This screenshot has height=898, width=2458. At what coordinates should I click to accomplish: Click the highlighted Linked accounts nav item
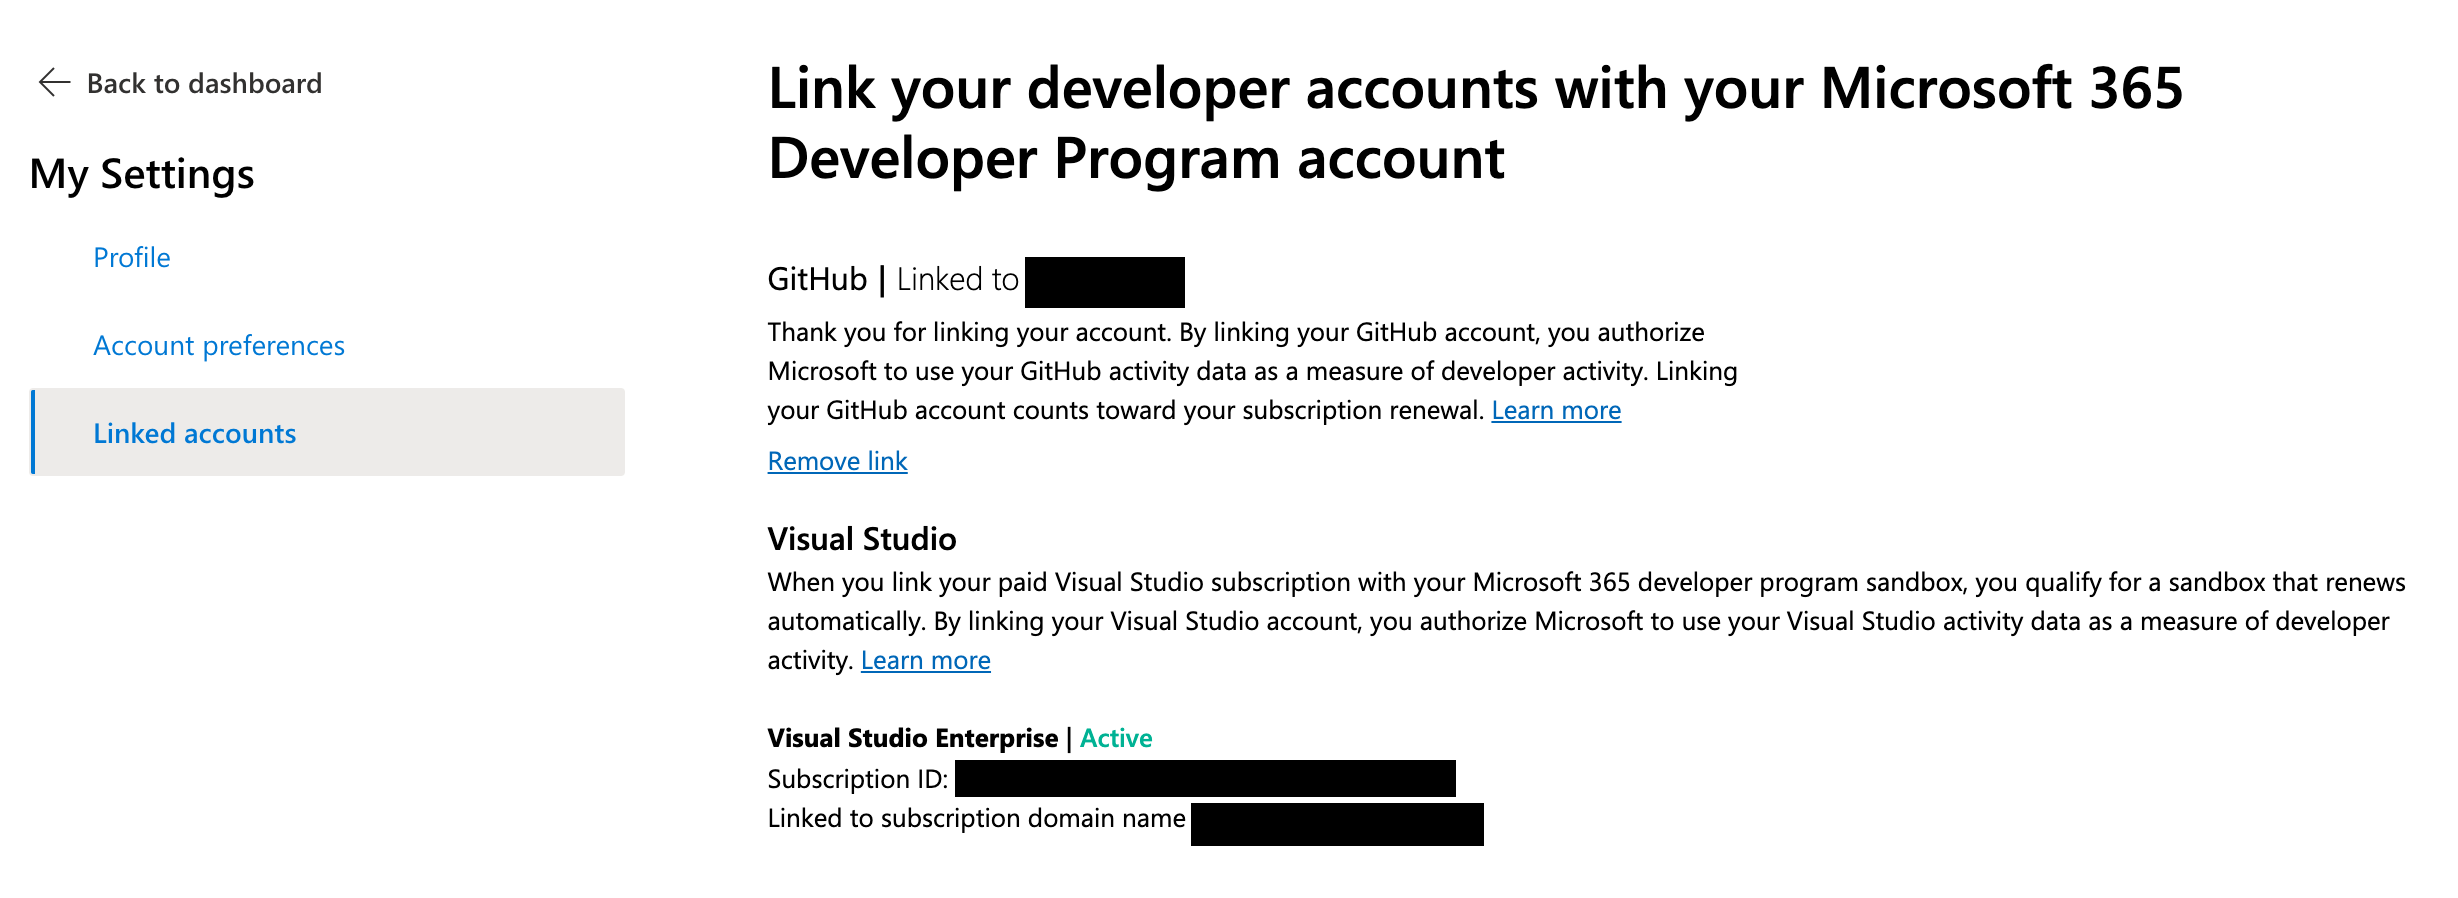194,433
